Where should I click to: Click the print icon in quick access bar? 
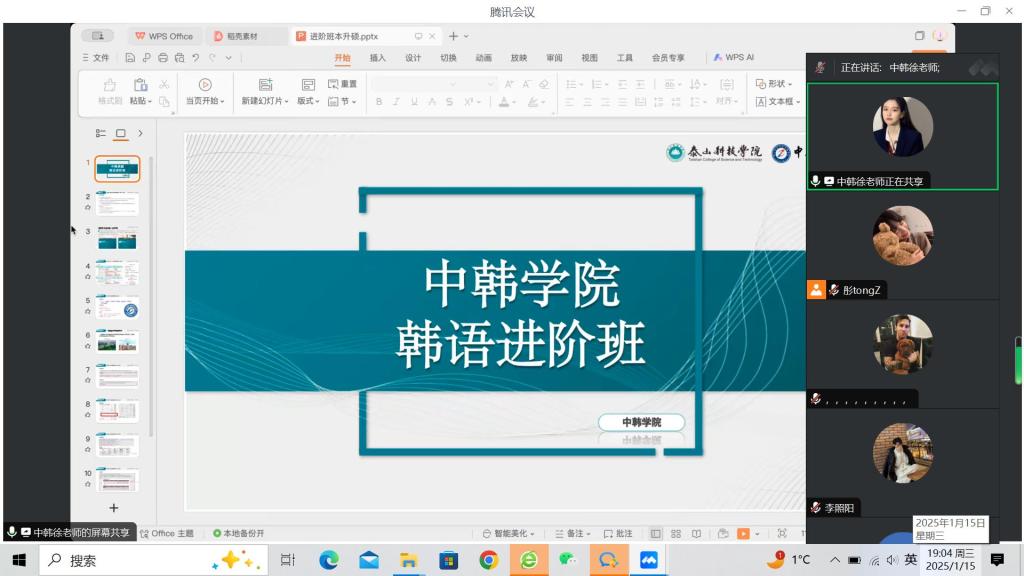click(163, 57)
